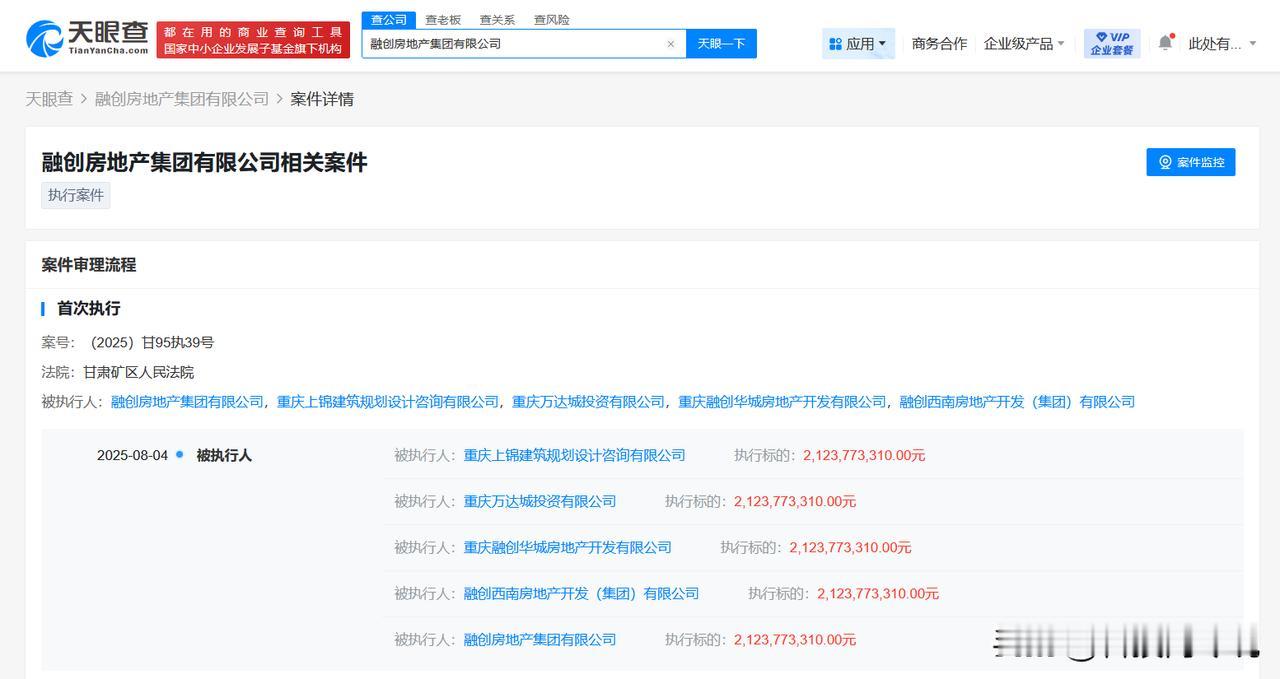Open 重庆融创华城房地产开发有限公司 in the summary line

click(782, 402)
